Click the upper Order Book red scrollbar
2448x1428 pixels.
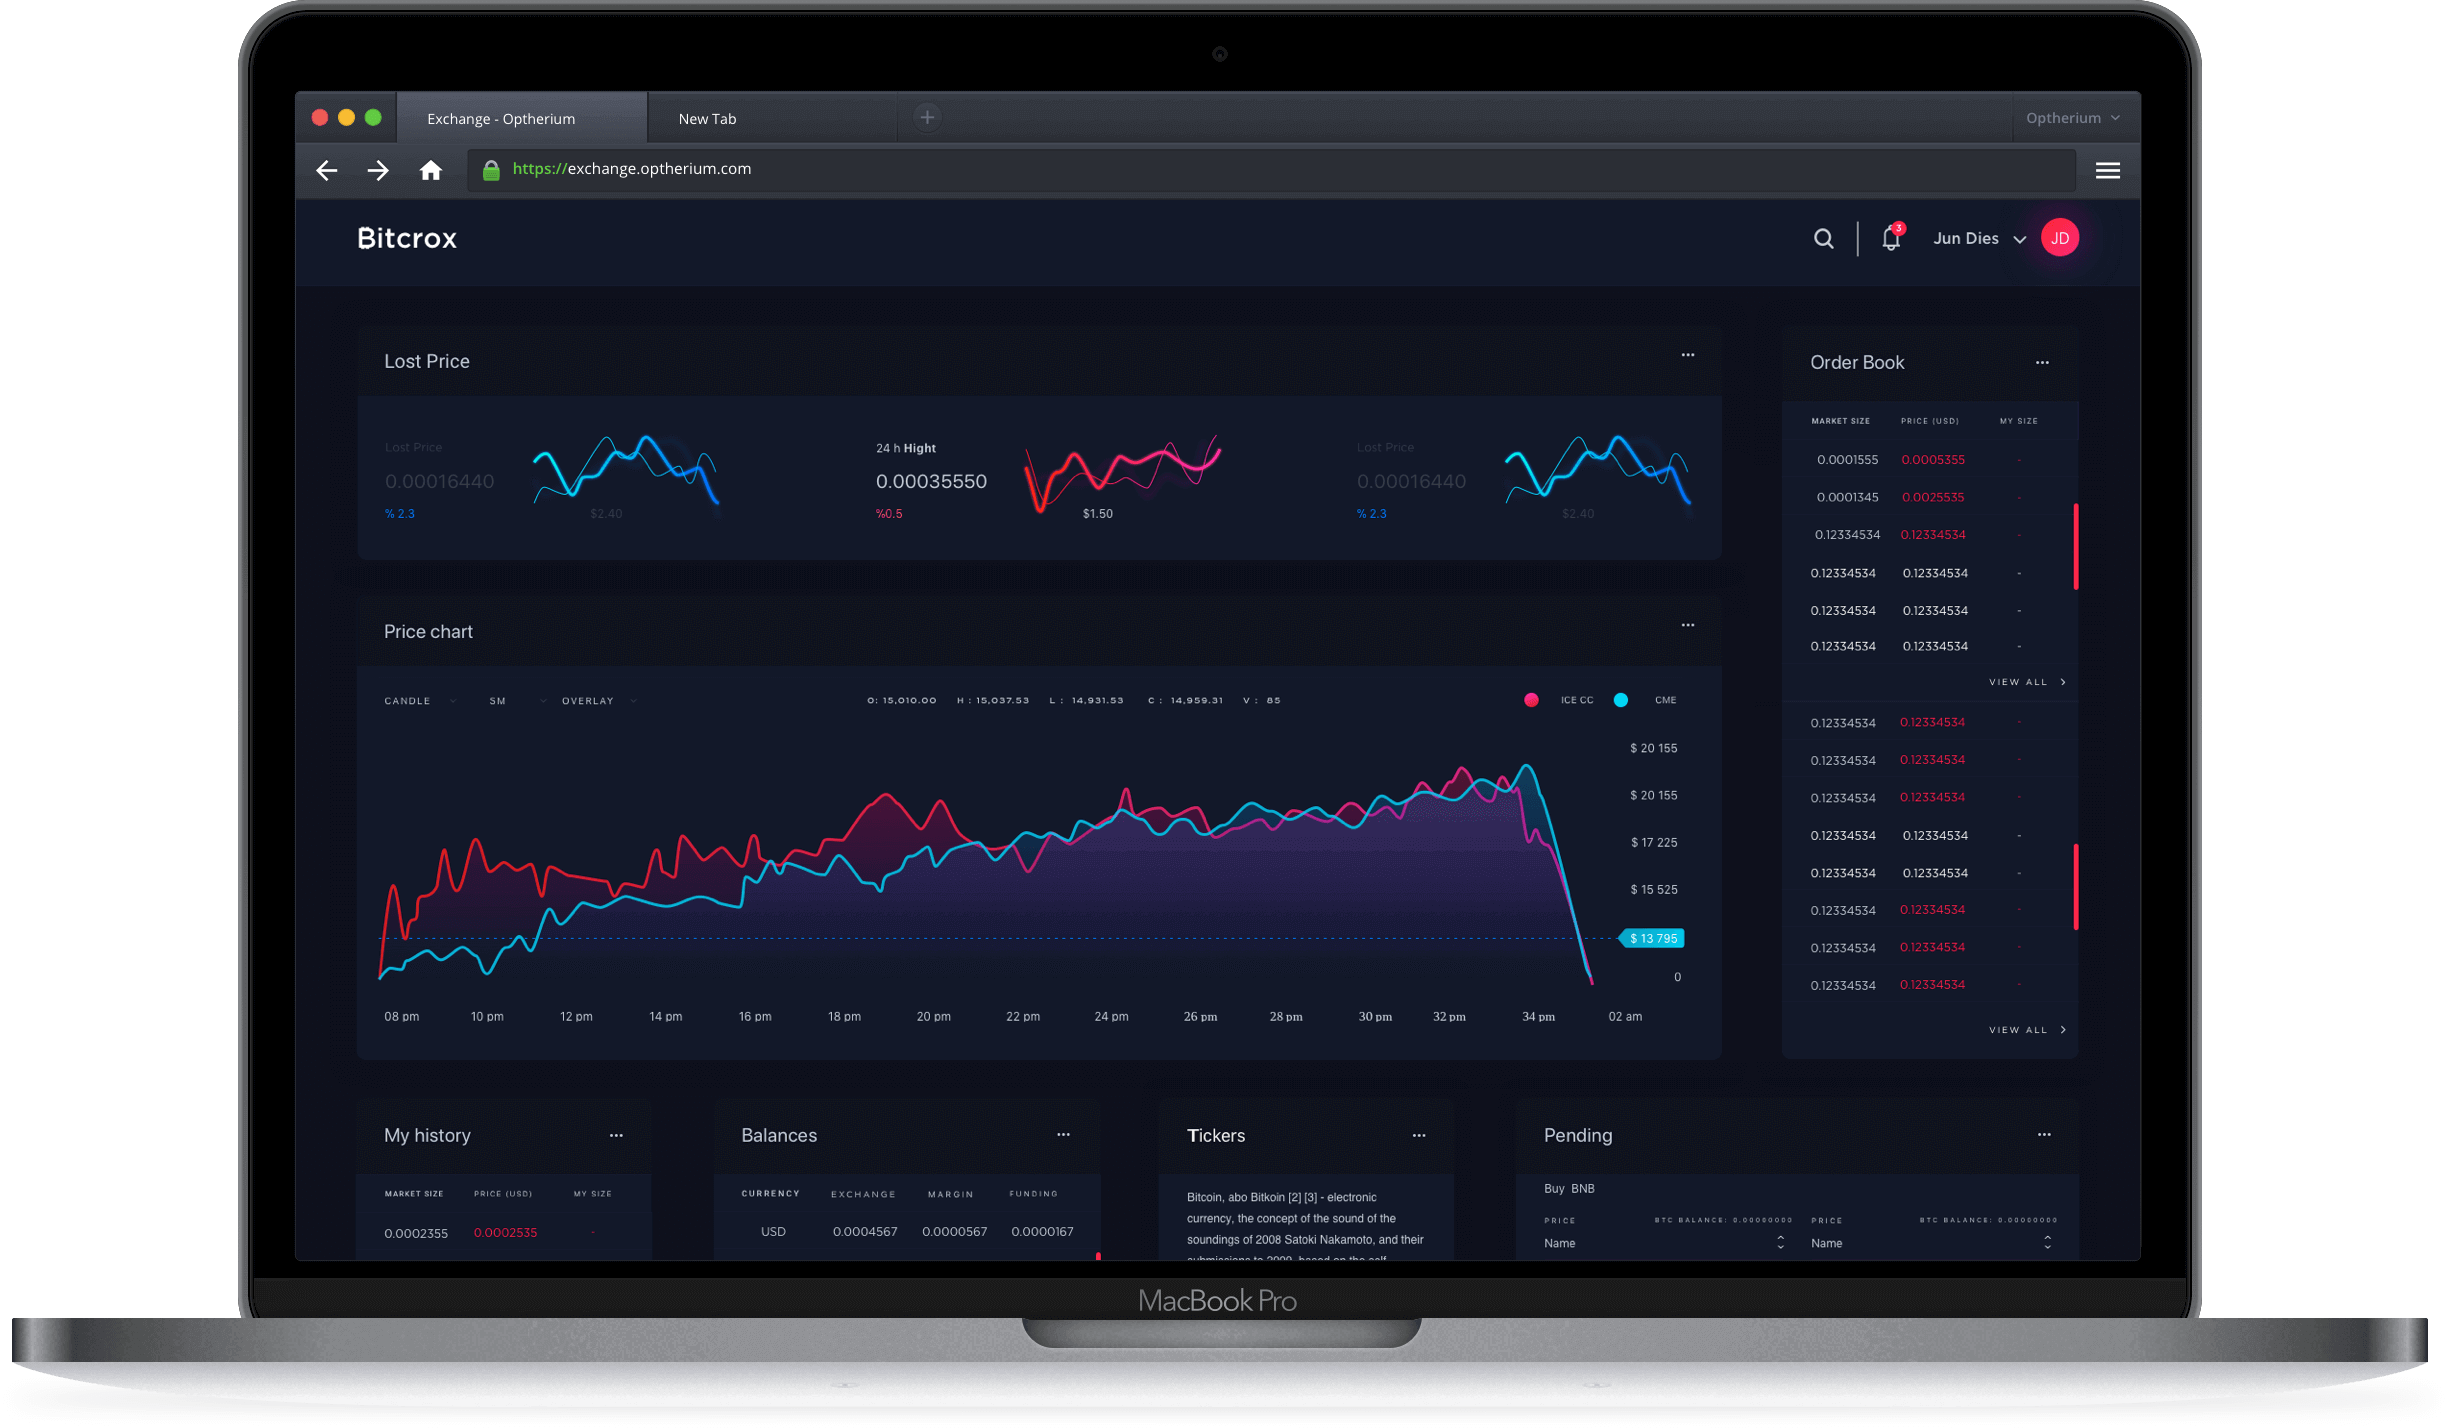2076,546
